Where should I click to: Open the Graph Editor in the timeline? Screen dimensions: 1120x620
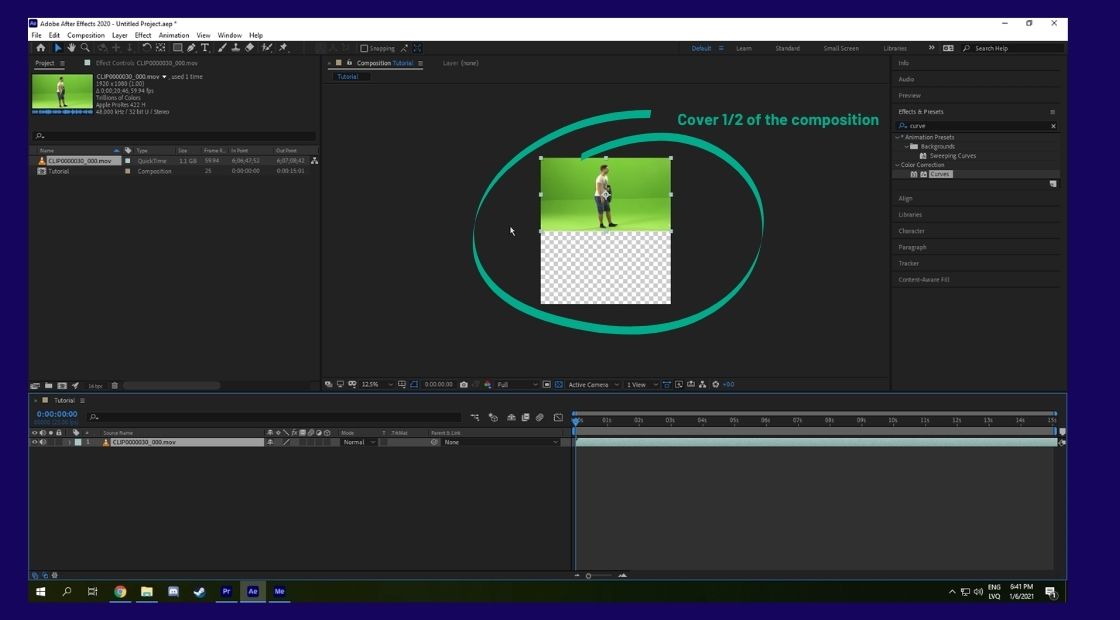point(558,418)
